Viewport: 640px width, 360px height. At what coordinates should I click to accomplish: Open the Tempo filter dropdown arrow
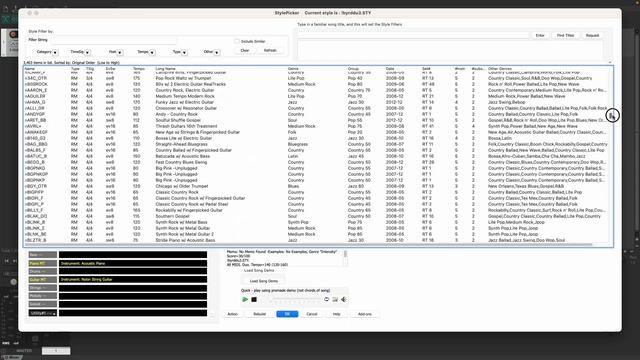click(152, 52)
